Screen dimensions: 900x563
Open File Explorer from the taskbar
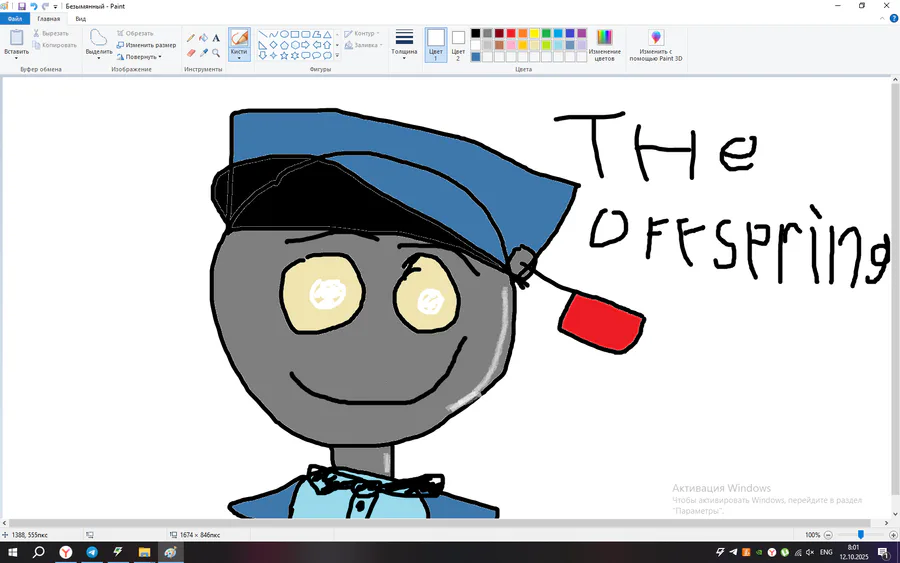tap(144, 552)
